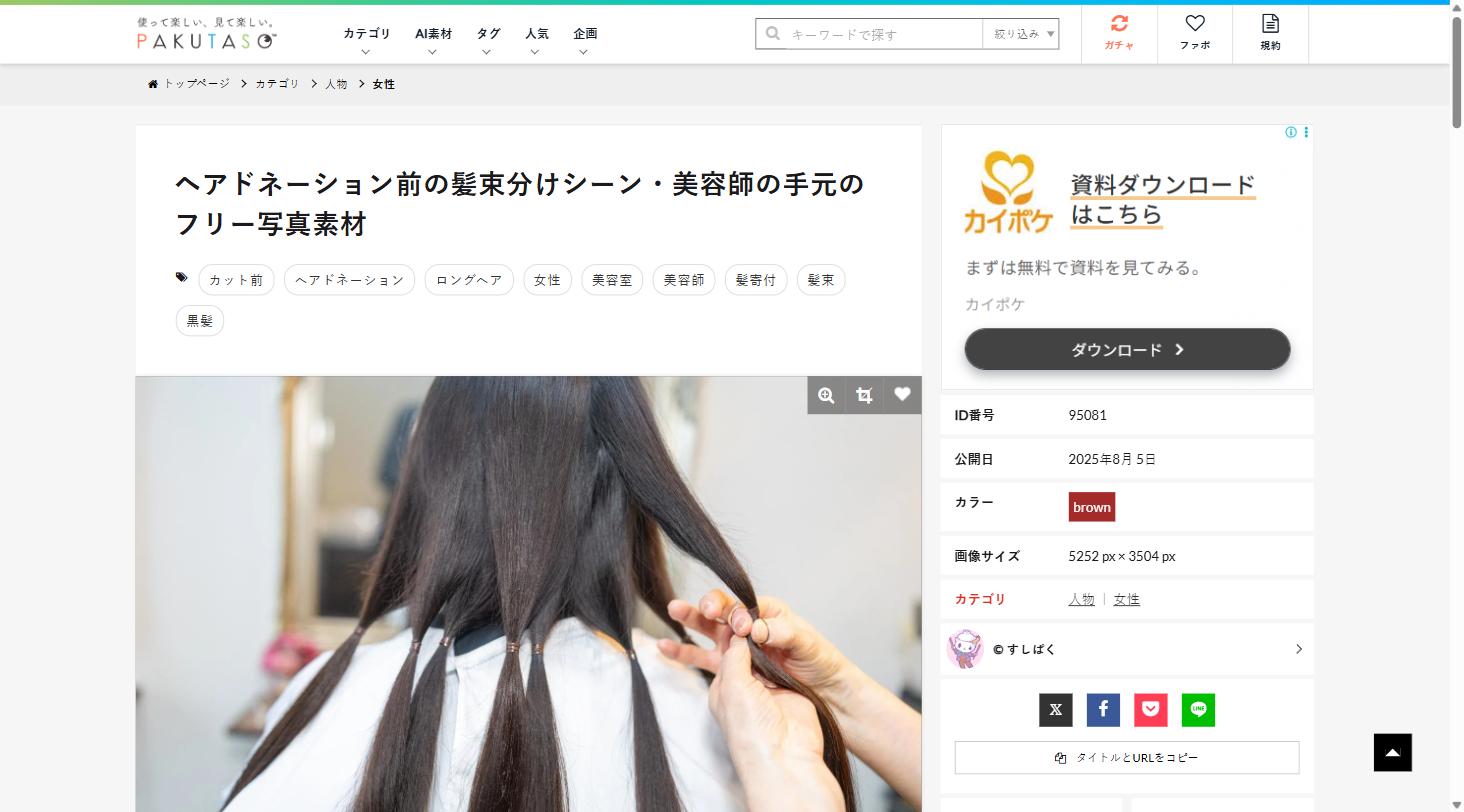Screen dimensions: 1464x812
Task: Click the カテゴリ breadcrumb link
Action: tap(277, 84)
